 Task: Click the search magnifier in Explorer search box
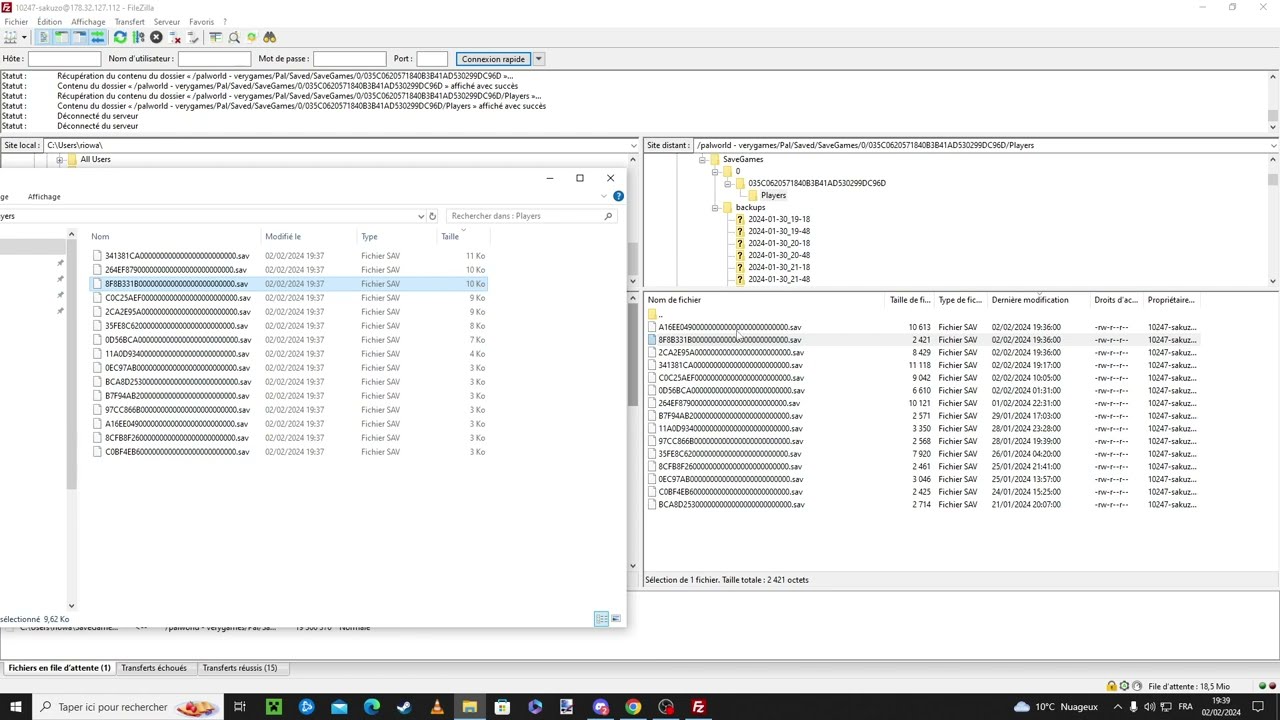pos(608,216)
